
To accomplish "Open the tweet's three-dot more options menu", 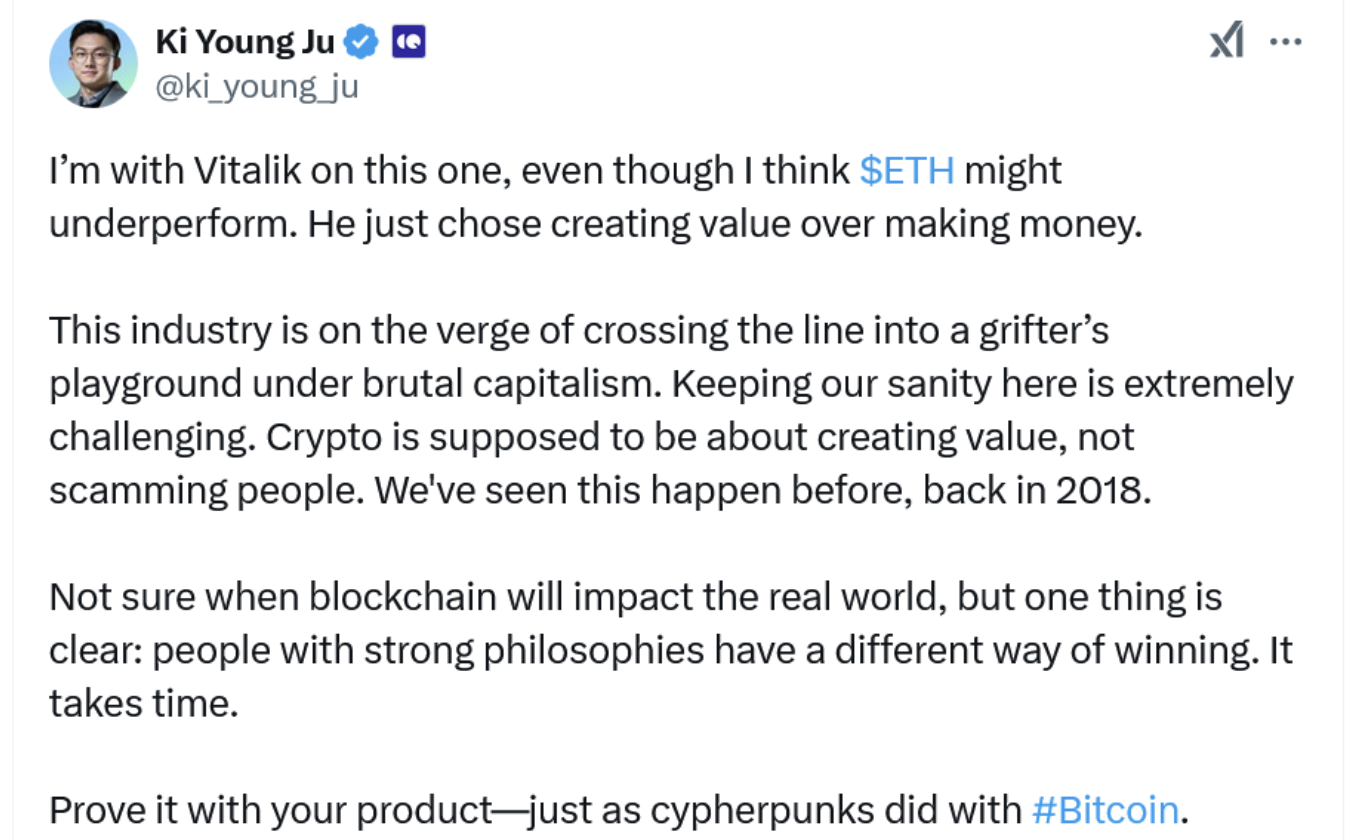I will point(1285,41).
